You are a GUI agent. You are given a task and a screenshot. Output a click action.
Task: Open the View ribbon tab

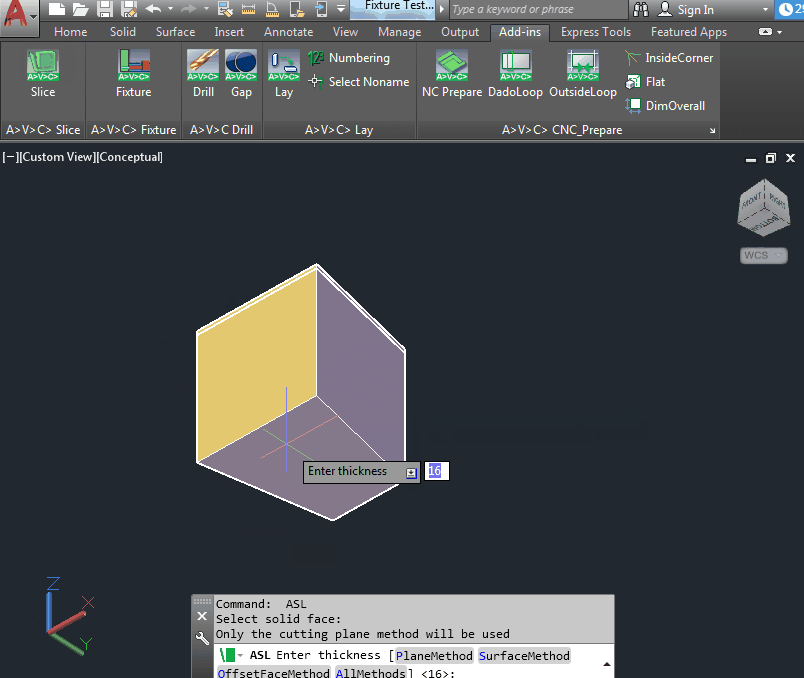(346, 32)
